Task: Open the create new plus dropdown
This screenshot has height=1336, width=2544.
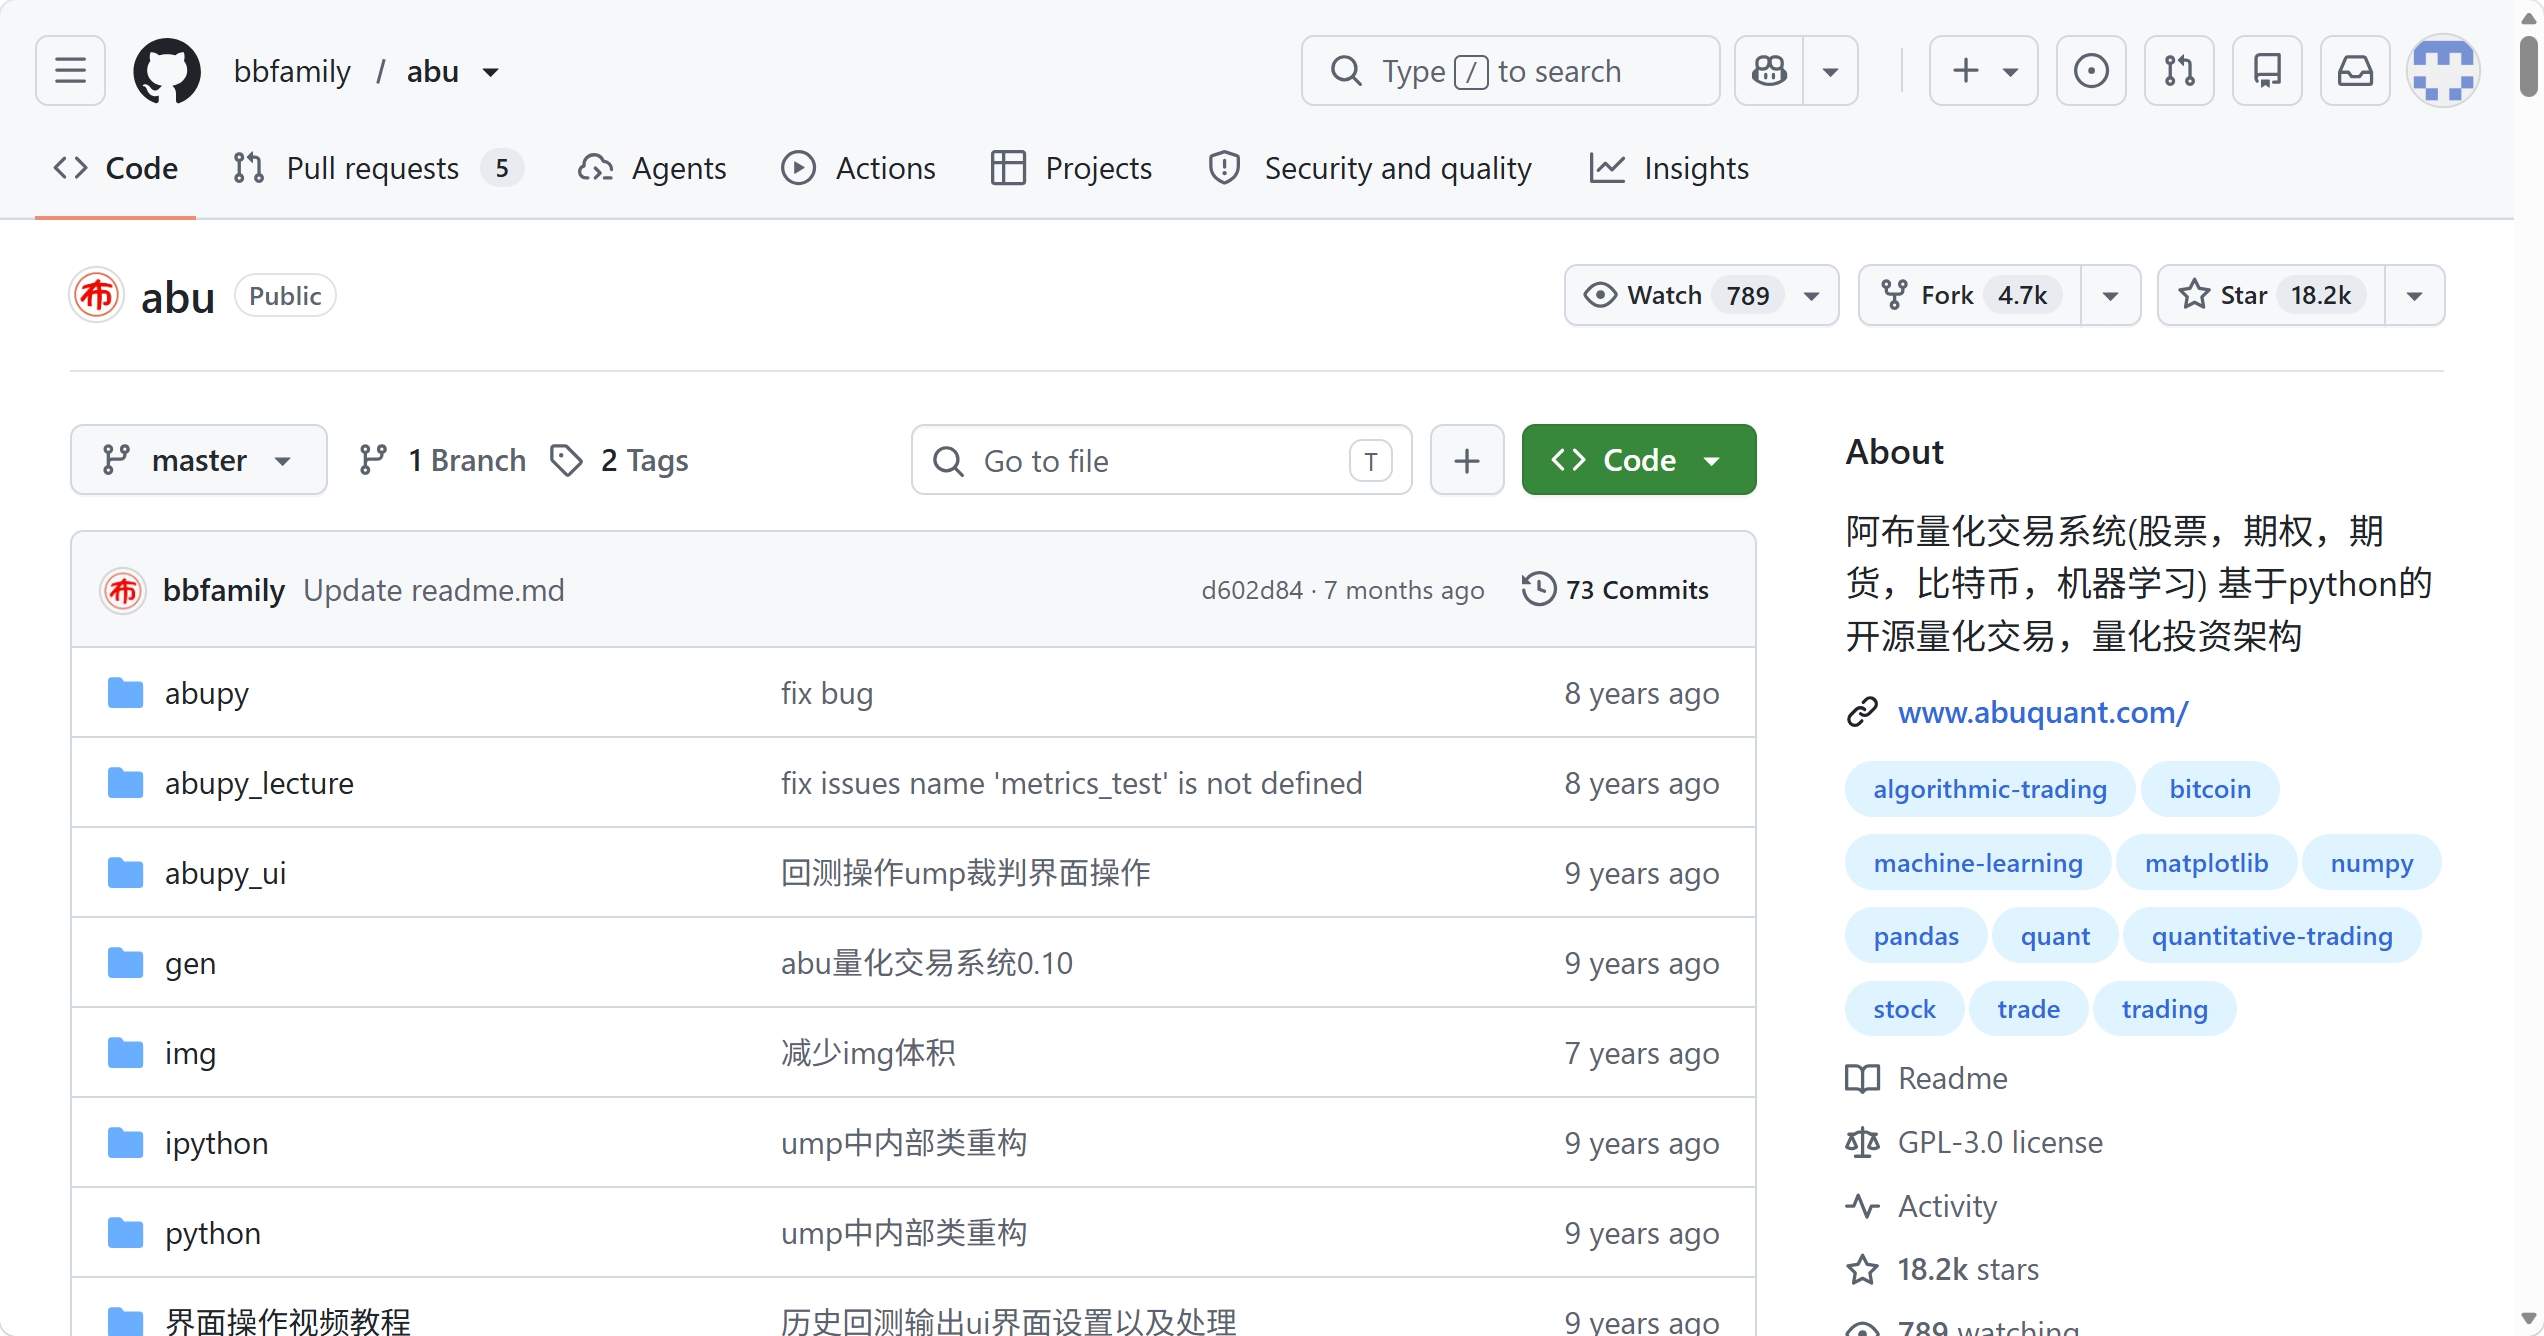Action: click(1984, 71)
